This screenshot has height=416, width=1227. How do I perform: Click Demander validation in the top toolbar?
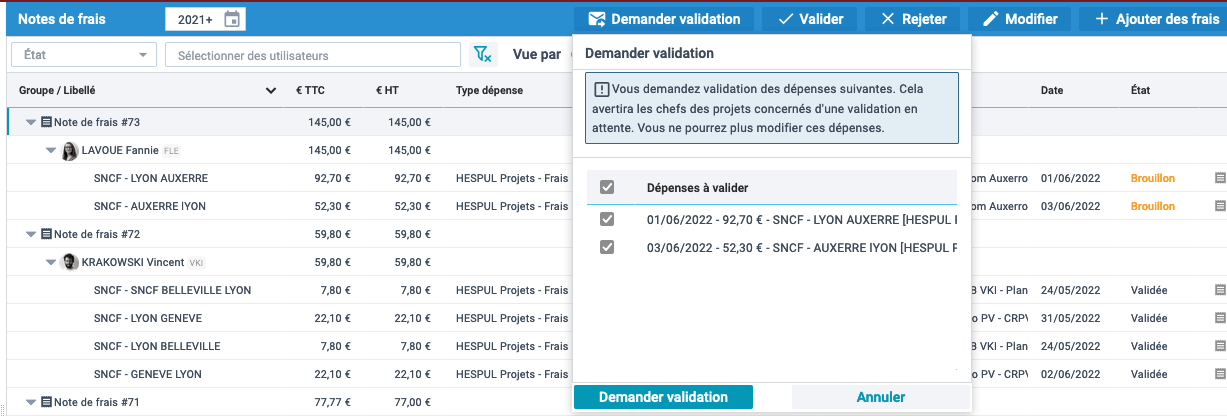664,19
